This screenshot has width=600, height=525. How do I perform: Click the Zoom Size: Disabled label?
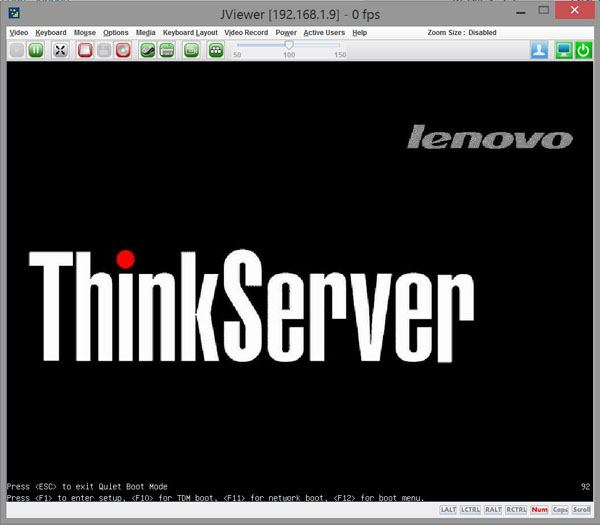click(462, 33)
